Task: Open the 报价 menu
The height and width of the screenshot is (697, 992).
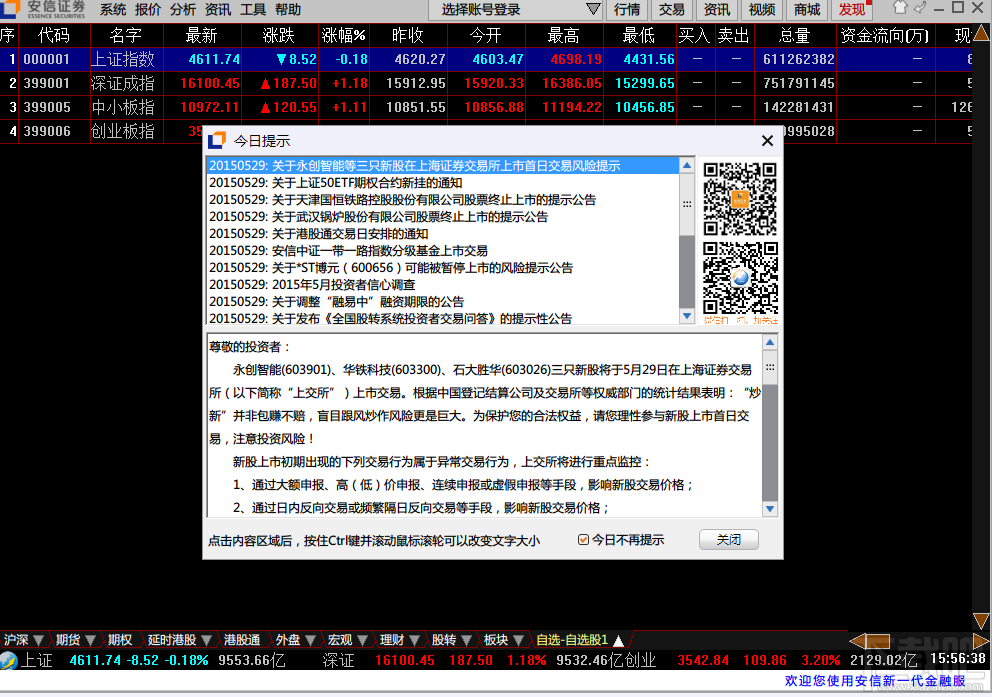Action: click(x=148, y=9)
